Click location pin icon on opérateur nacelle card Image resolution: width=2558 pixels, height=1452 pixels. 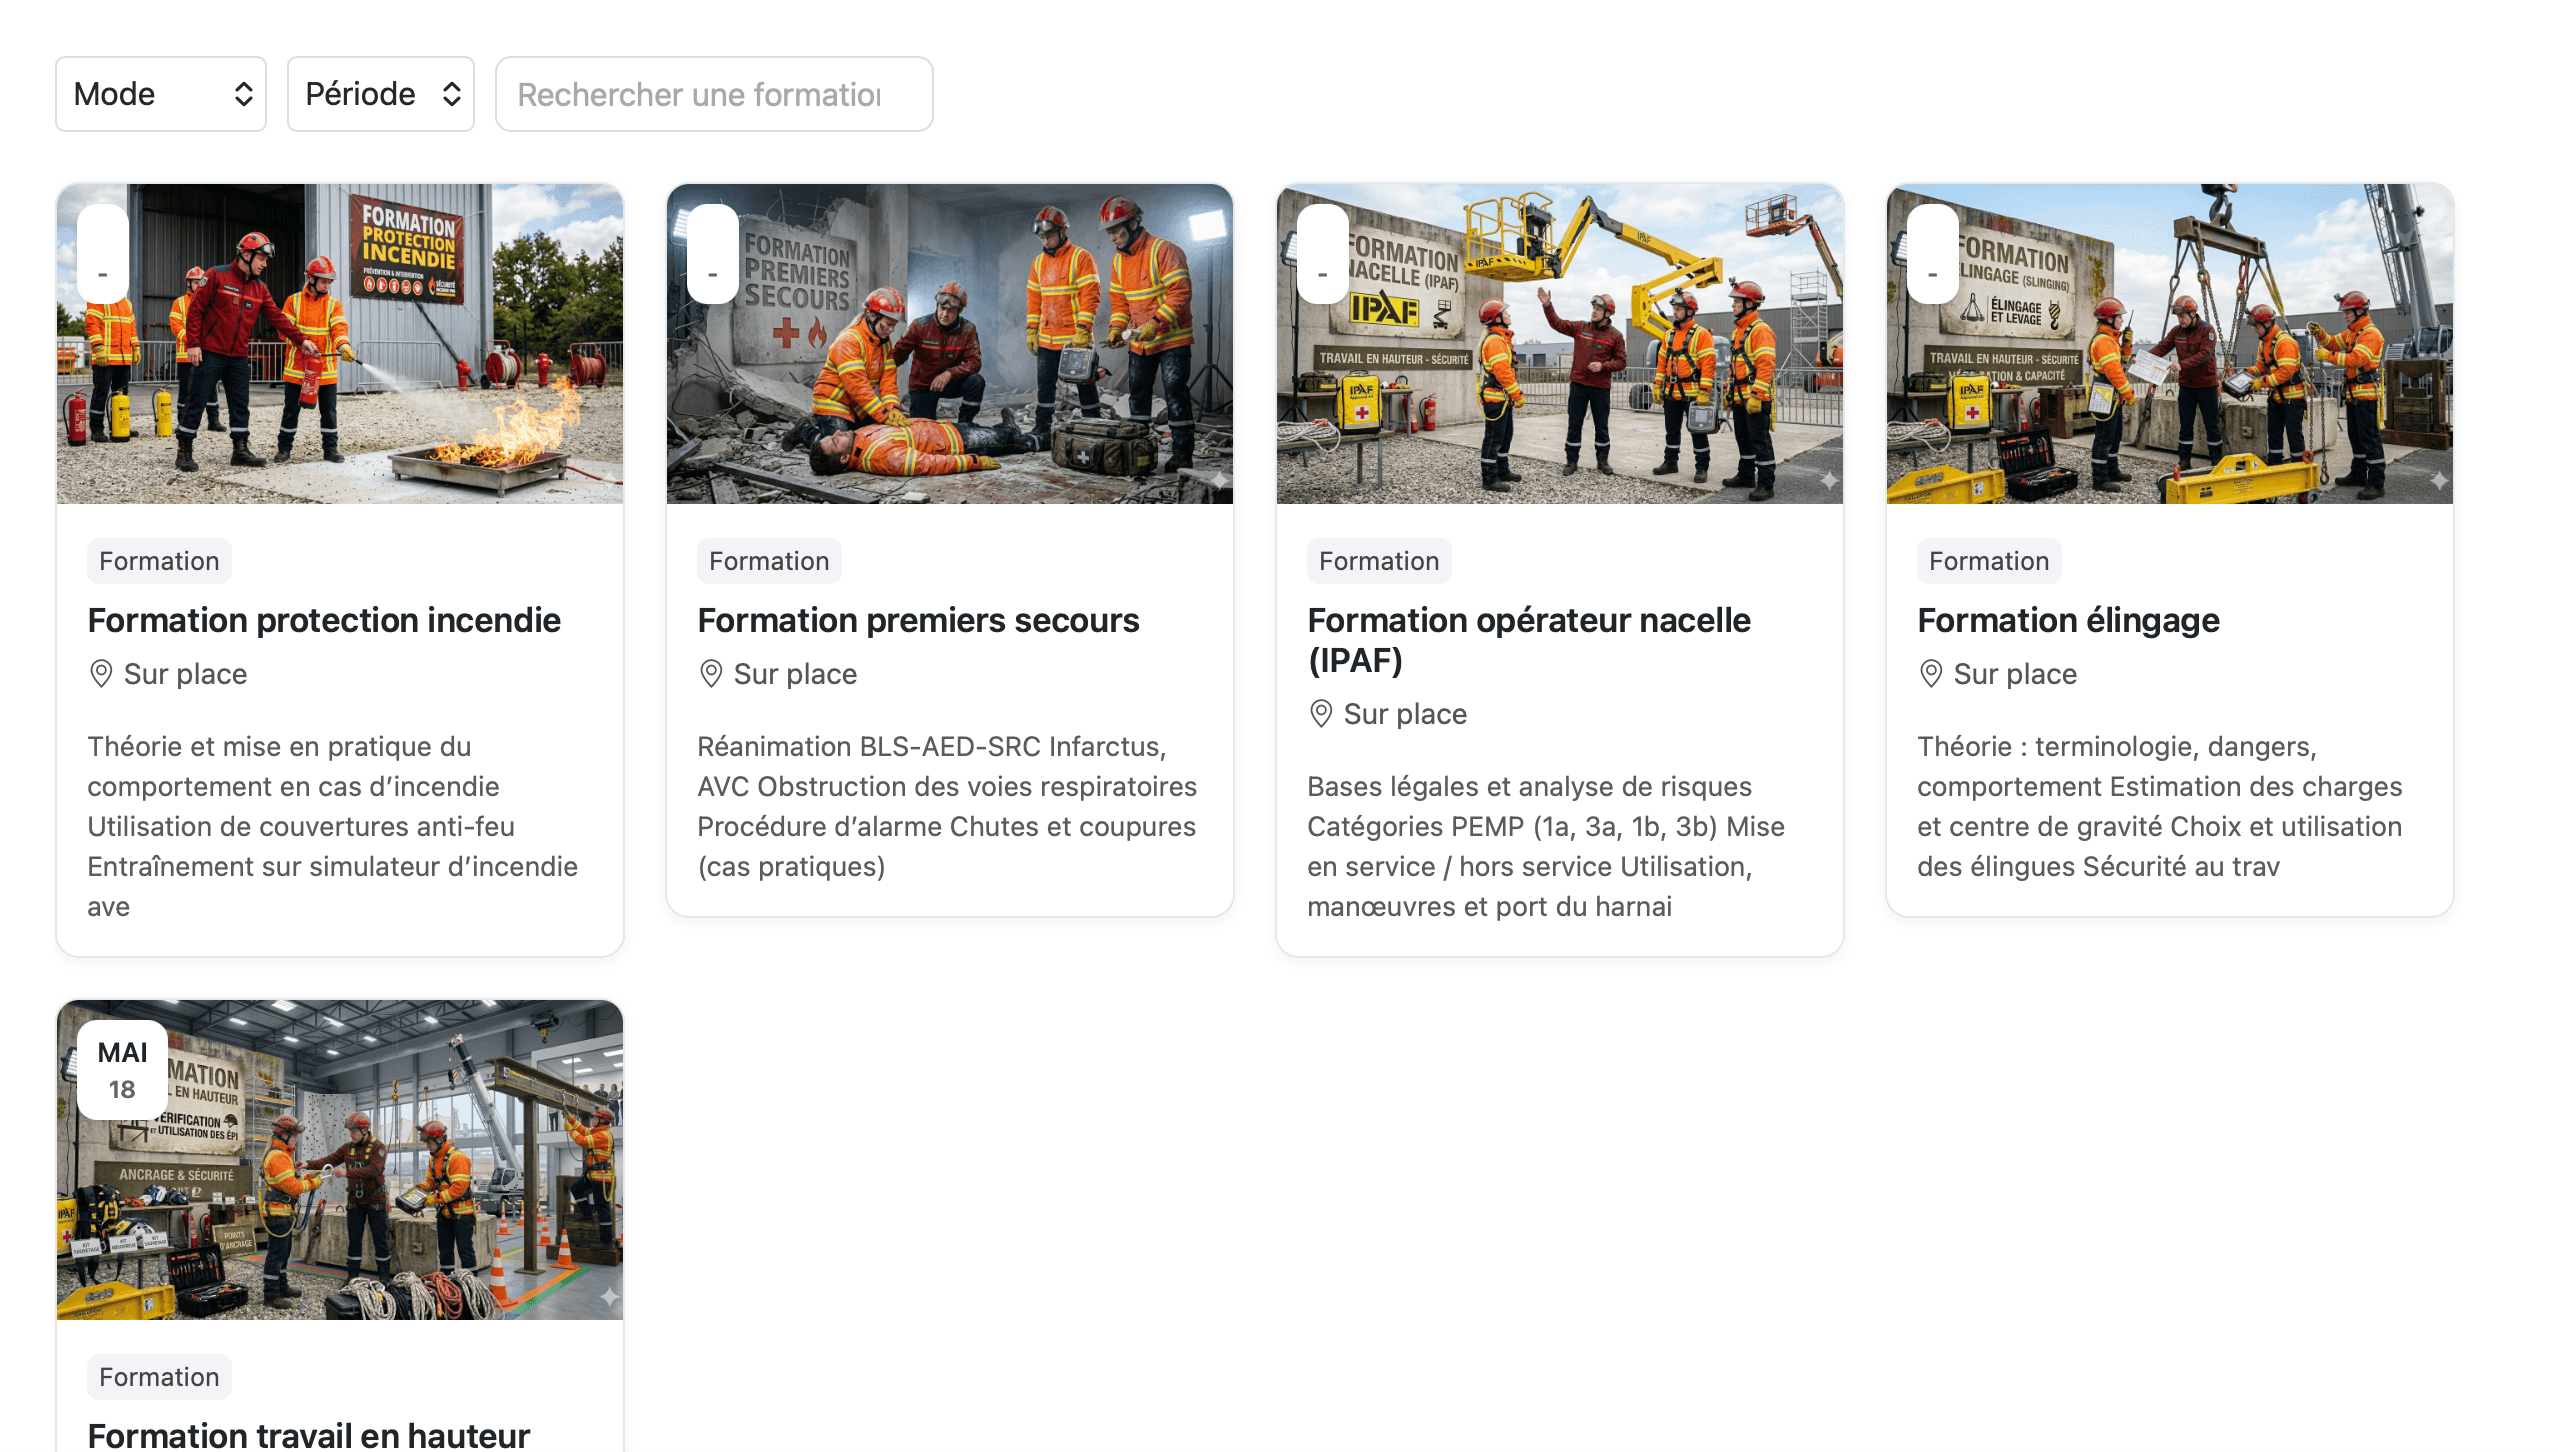(x=1320, y=713)
